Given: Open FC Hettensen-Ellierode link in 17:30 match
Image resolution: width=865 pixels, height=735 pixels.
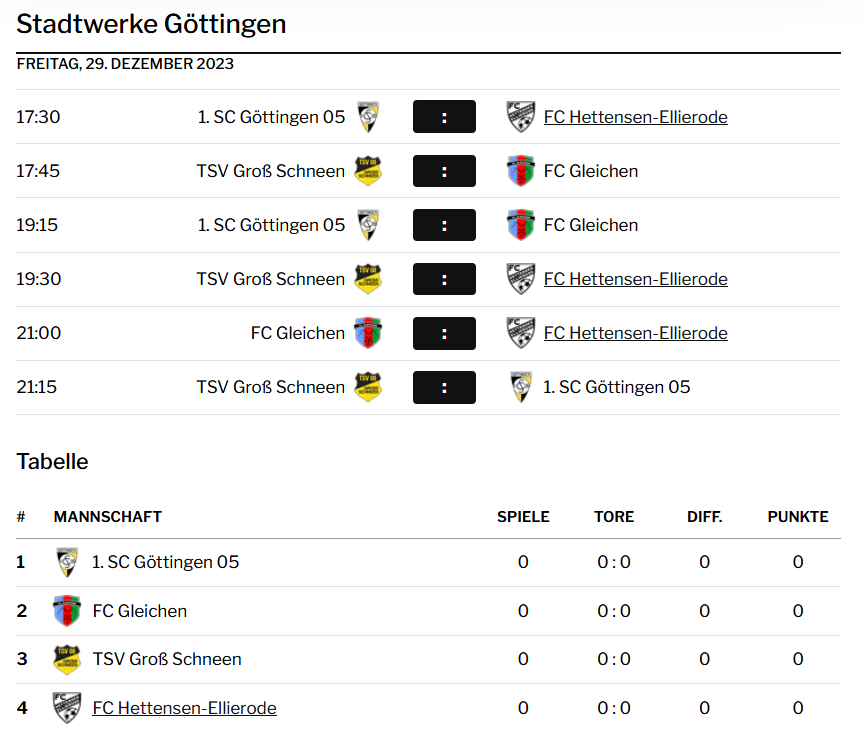Looking at the screenshot, I should point(636,117).
